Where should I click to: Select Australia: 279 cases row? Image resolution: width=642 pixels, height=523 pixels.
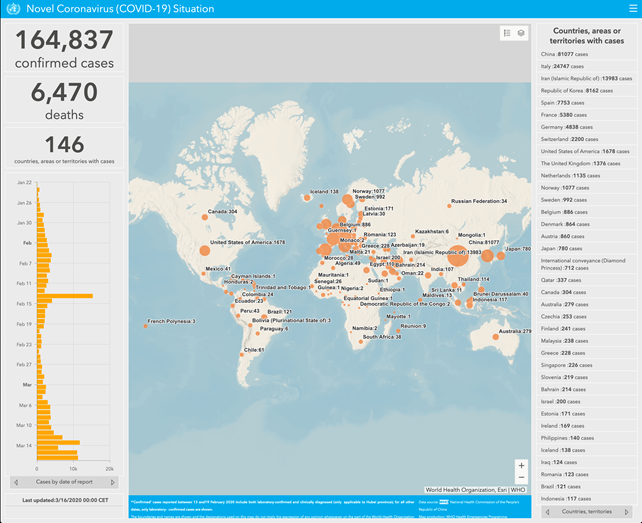pos(587,304)
